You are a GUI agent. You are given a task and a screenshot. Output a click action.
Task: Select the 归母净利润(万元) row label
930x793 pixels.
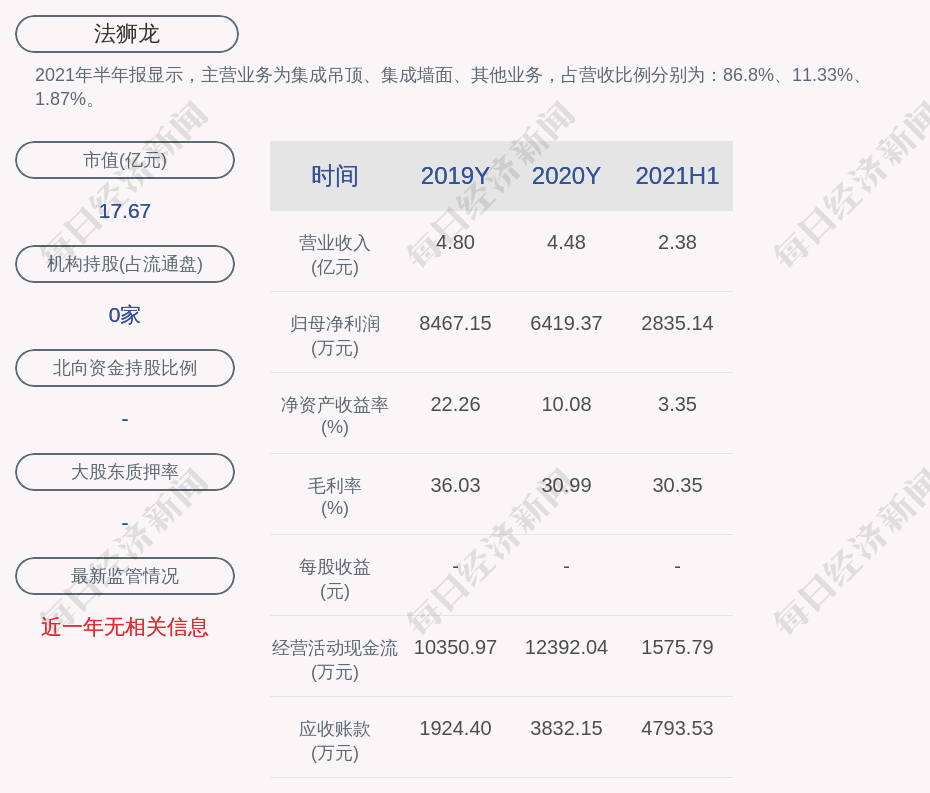[x=335, y=335]
